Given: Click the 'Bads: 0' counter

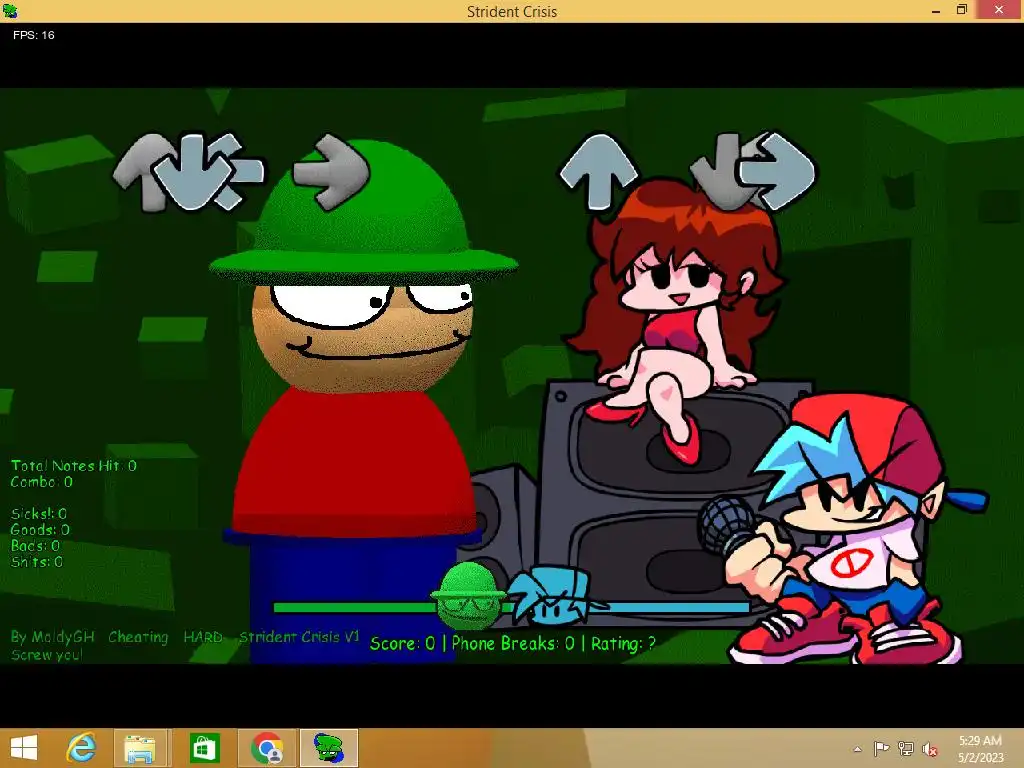Looking at the screenshot, I should (35, 545).
